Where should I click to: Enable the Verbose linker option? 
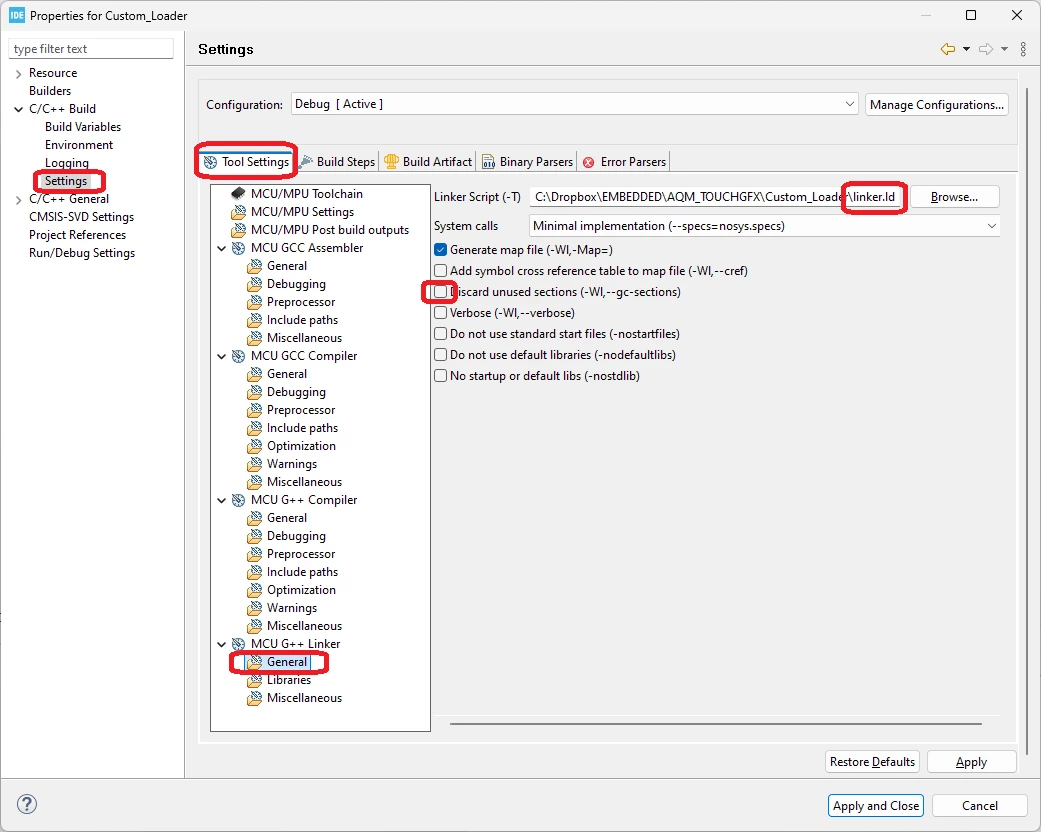440,313
